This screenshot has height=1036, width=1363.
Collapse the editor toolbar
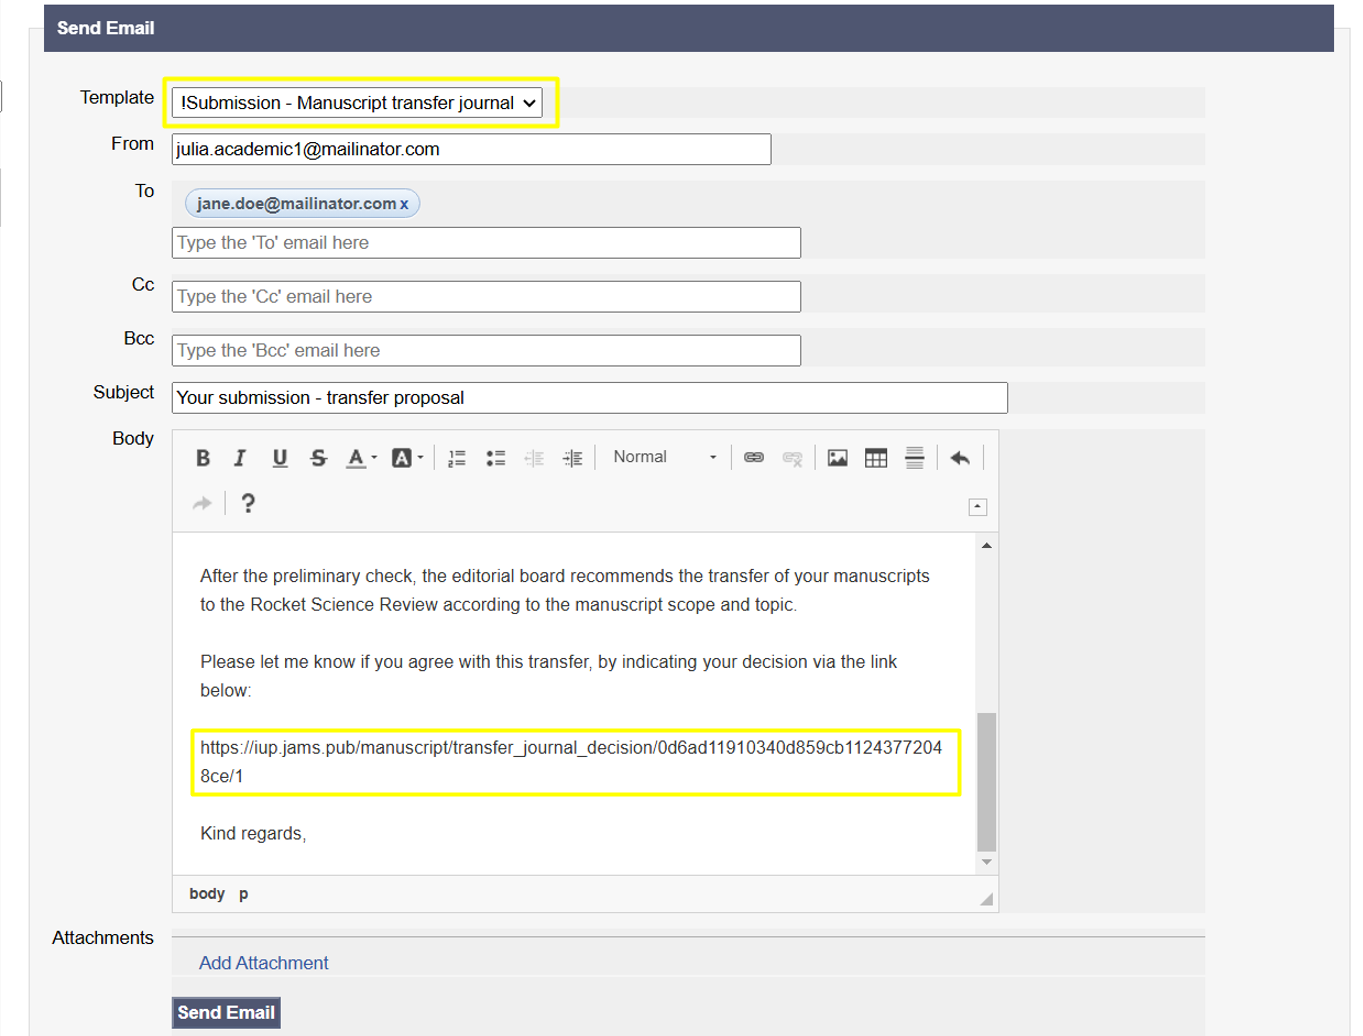click(x=978, y=507)
